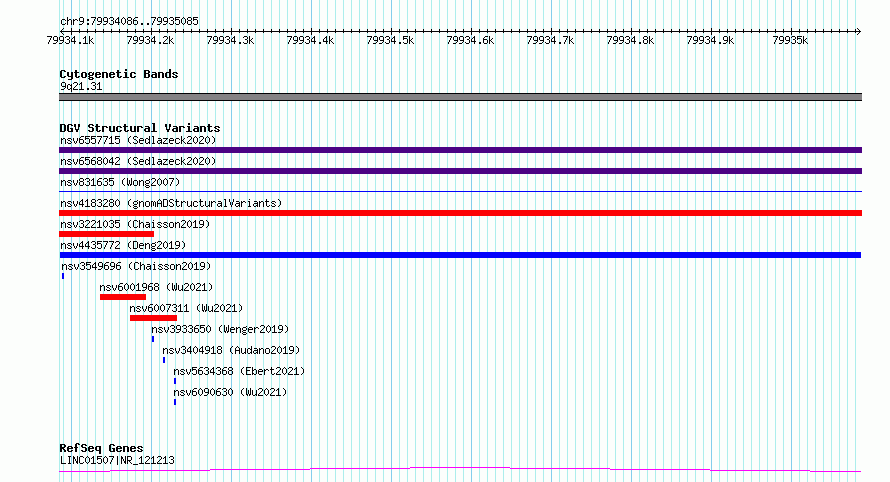The image size is (890, 482).
Task: Click the 79934.6k ruler label
Action: click(x=471, y=41)
